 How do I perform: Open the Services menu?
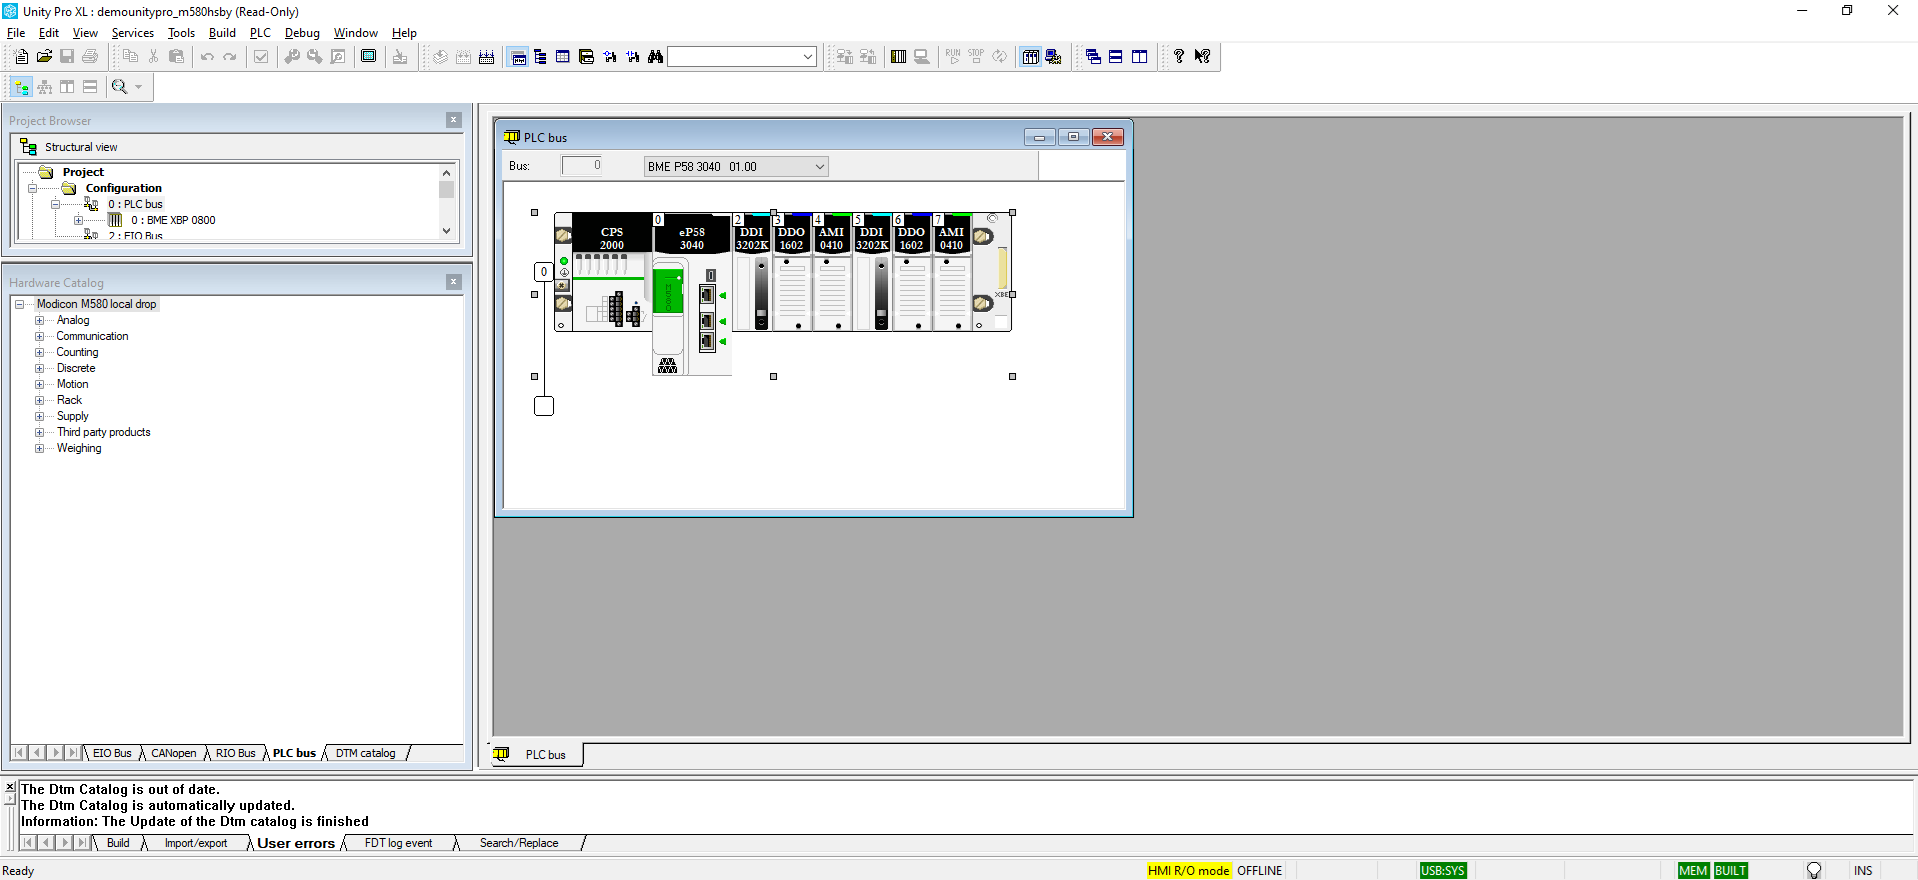tap(133, 33)
